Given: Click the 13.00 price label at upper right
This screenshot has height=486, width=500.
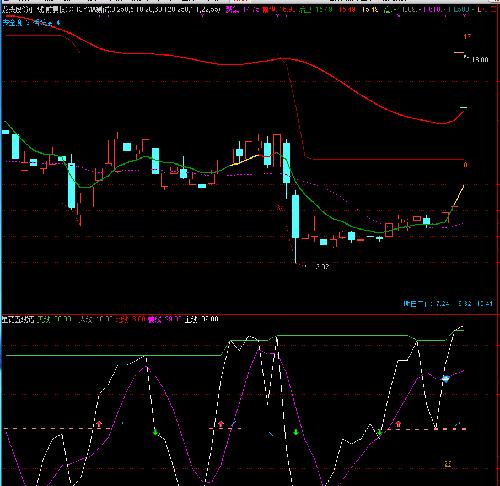Looking at the screenshot, I should (480, 60).
